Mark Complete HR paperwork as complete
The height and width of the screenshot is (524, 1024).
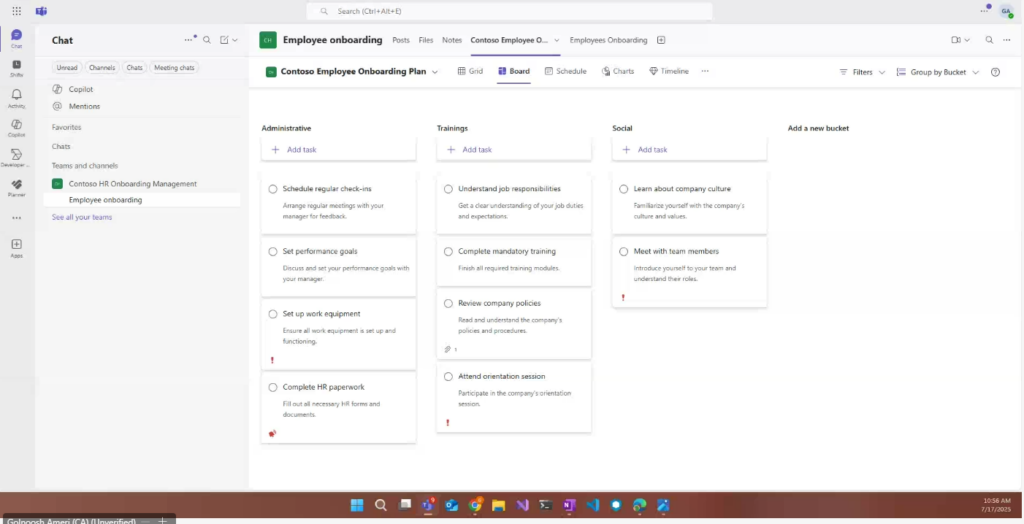(272, 387)
